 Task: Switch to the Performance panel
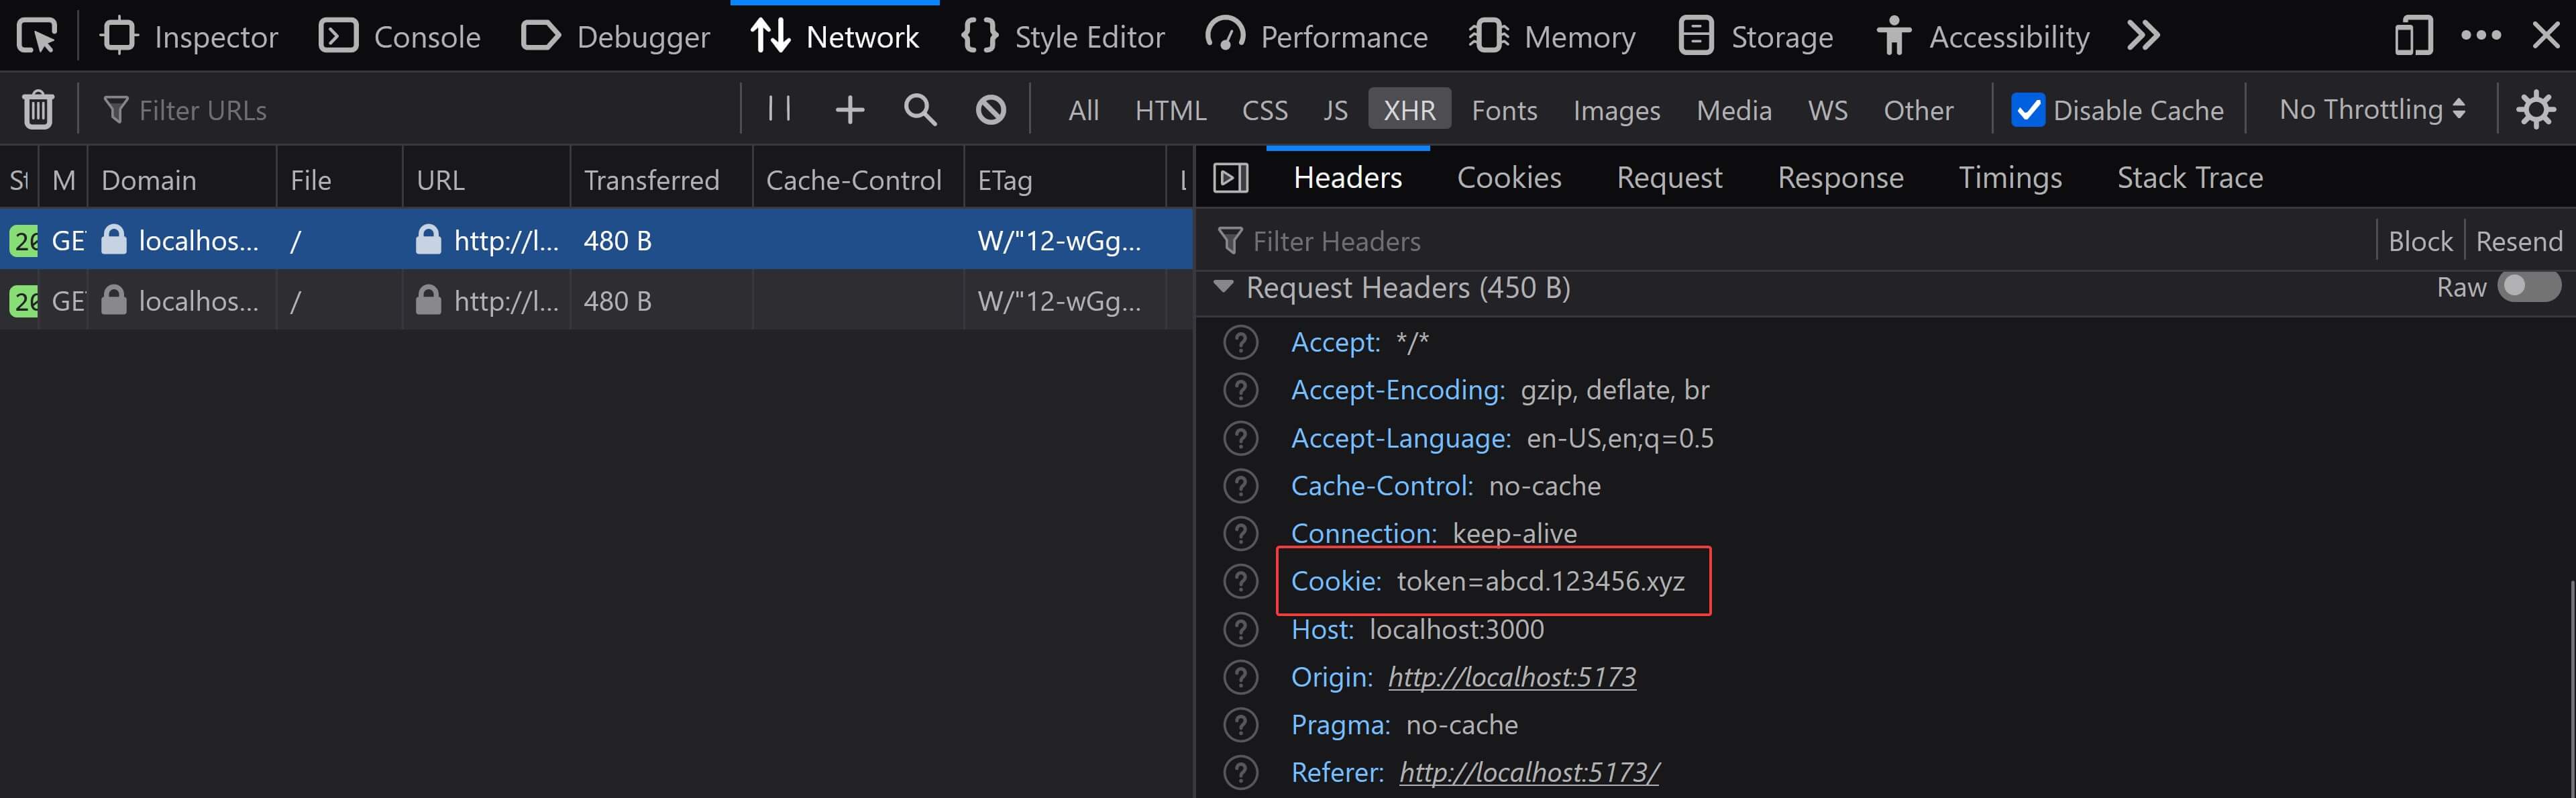(x=1316, y=36)
